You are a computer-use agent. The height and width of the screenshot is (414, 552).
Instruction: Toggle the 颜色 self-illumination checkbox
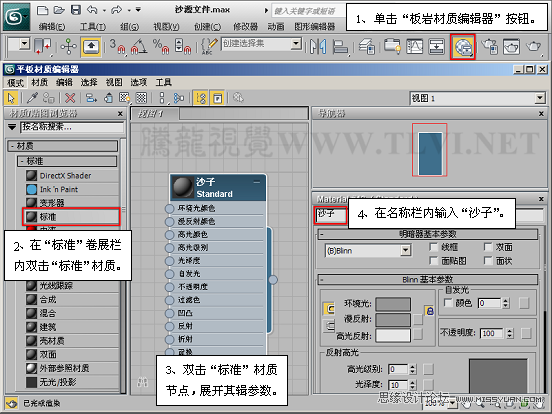point(448,303)
